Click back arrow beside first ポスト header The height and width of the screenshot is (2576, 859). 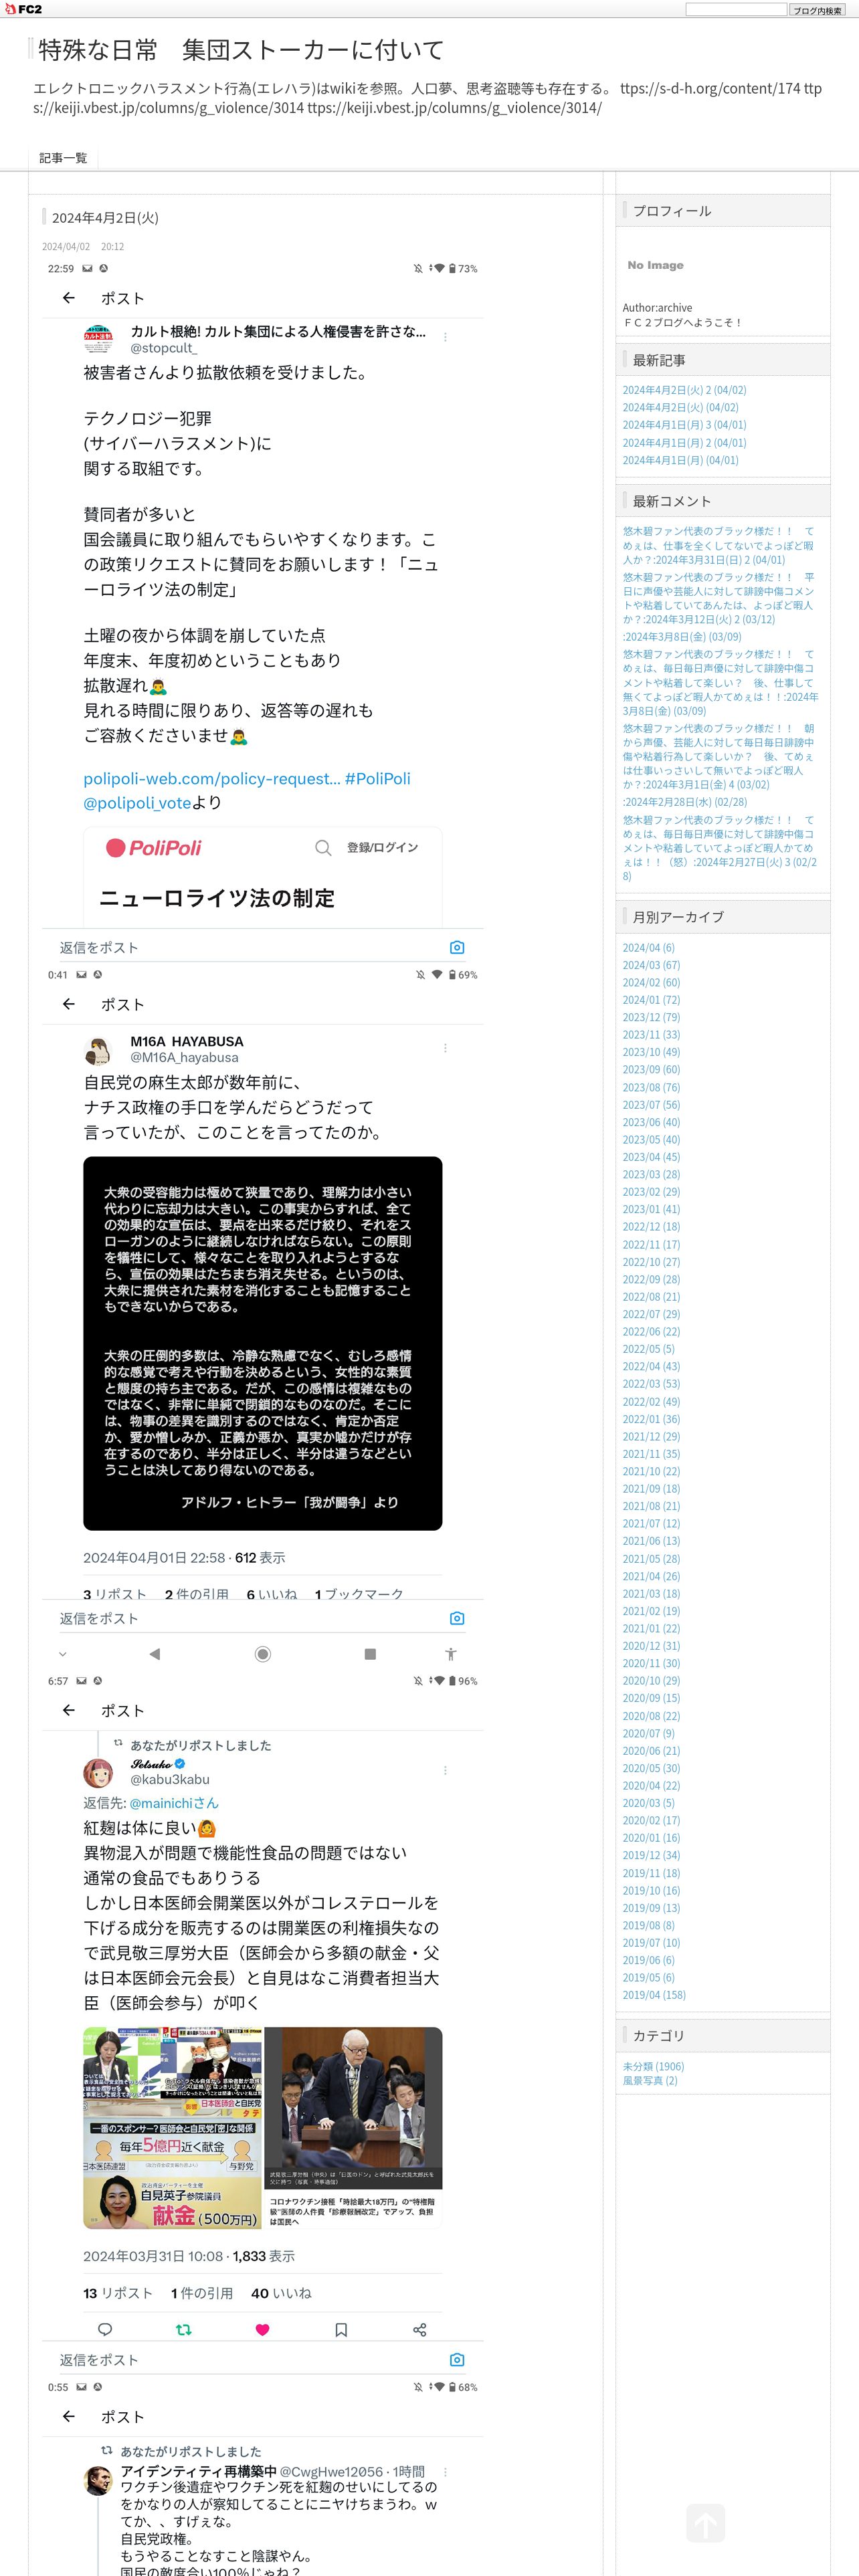(68, 298)
